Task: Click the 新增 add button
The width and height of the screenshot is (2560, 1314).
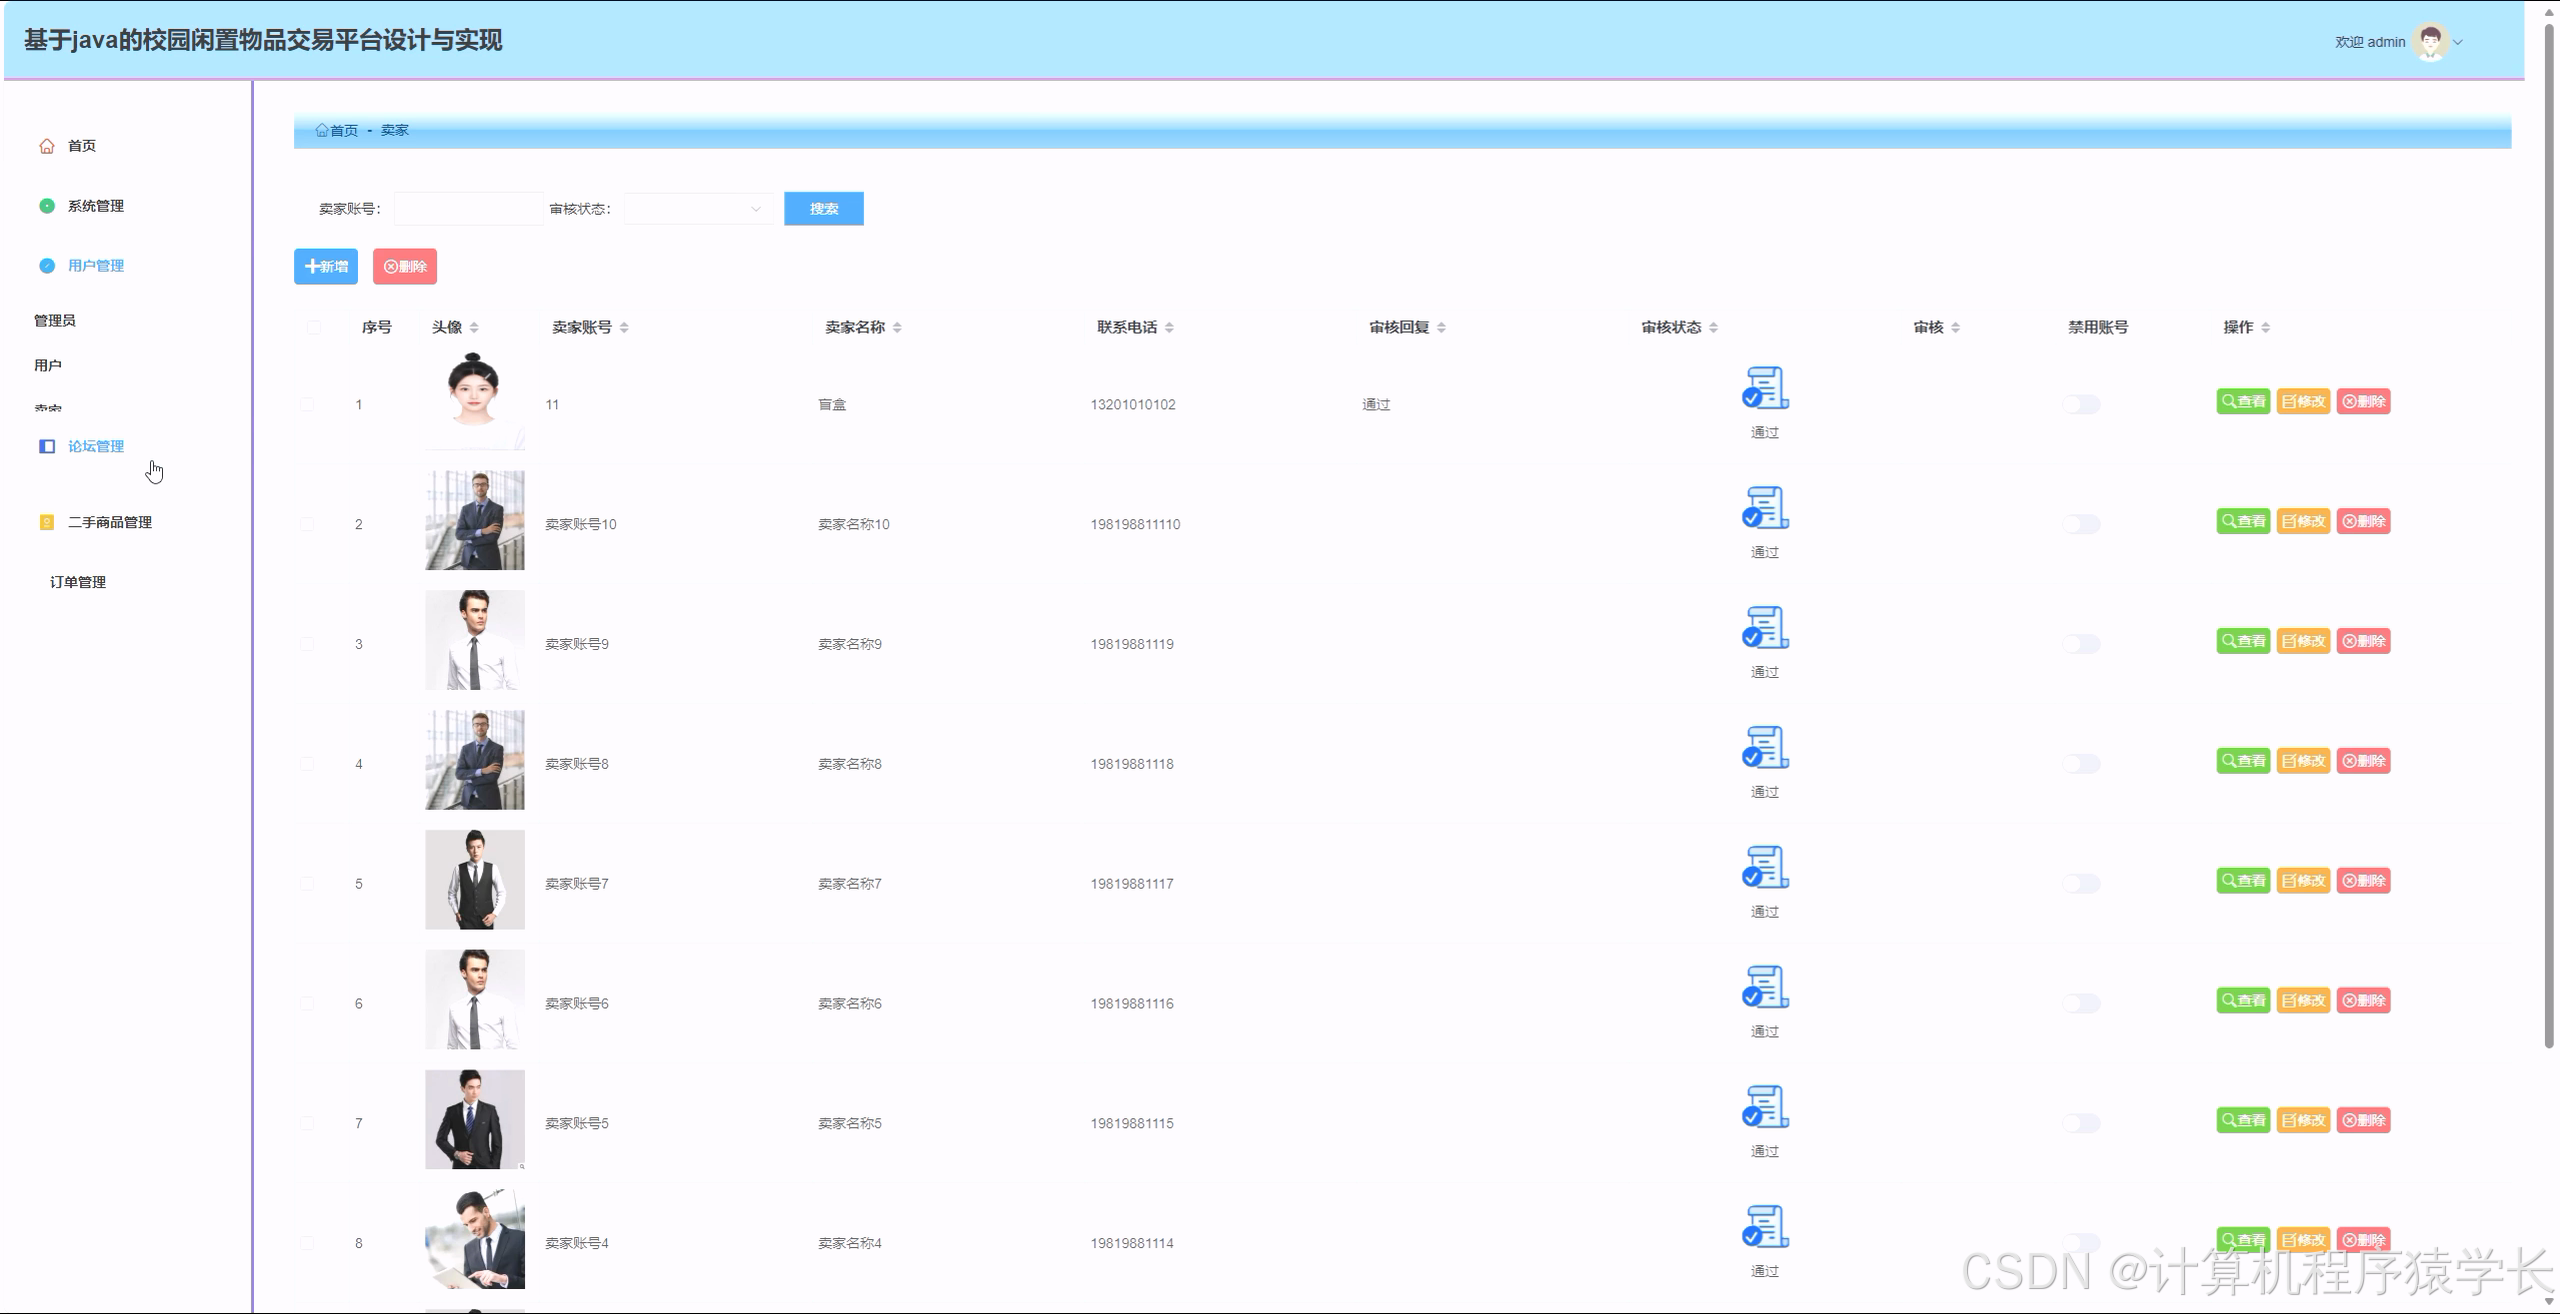Action: click(326, 267)
